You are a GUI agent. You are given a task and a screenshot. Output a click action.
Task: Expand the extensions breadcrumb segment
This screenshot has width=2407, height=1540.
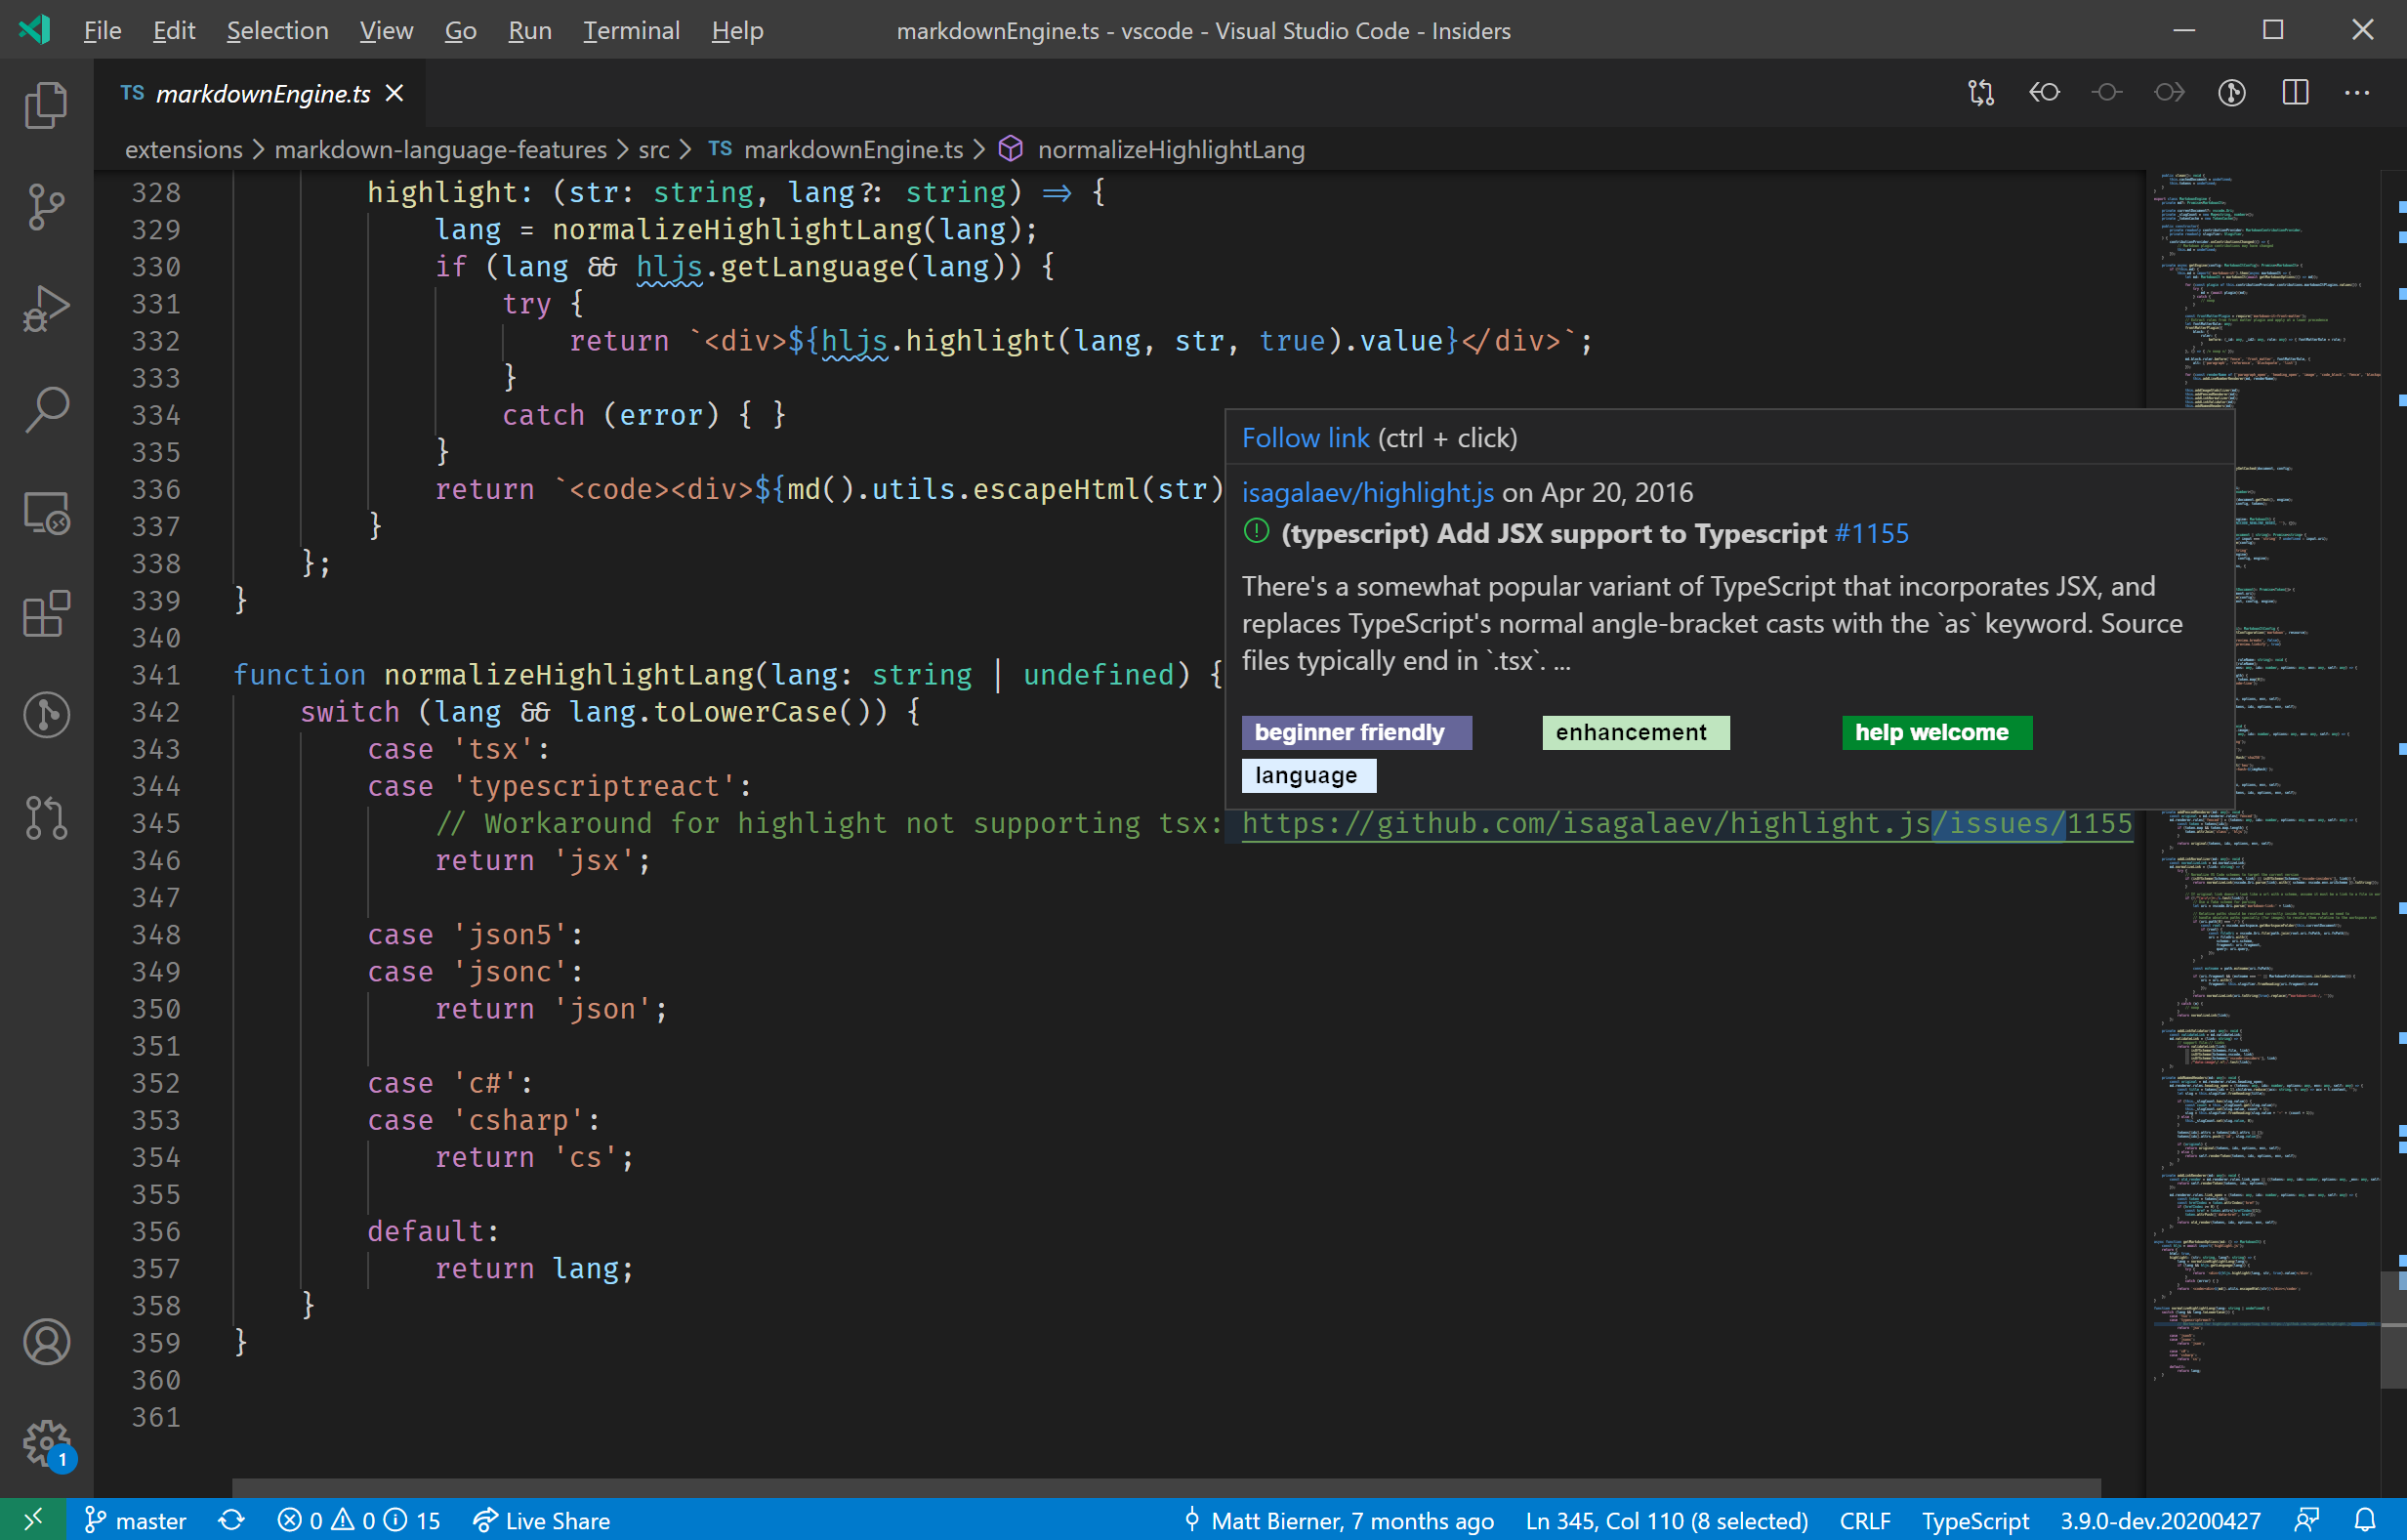pos(183,147)
